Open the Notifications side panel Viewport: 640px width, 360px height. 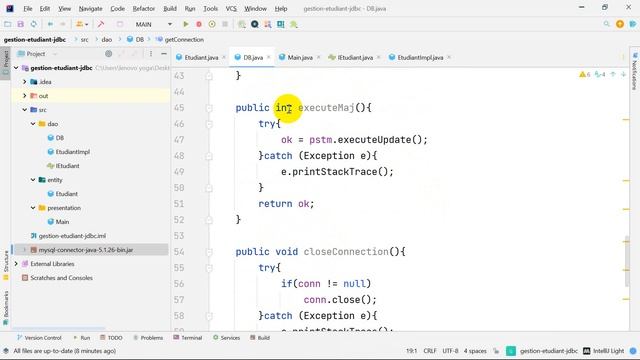point(635,71)
